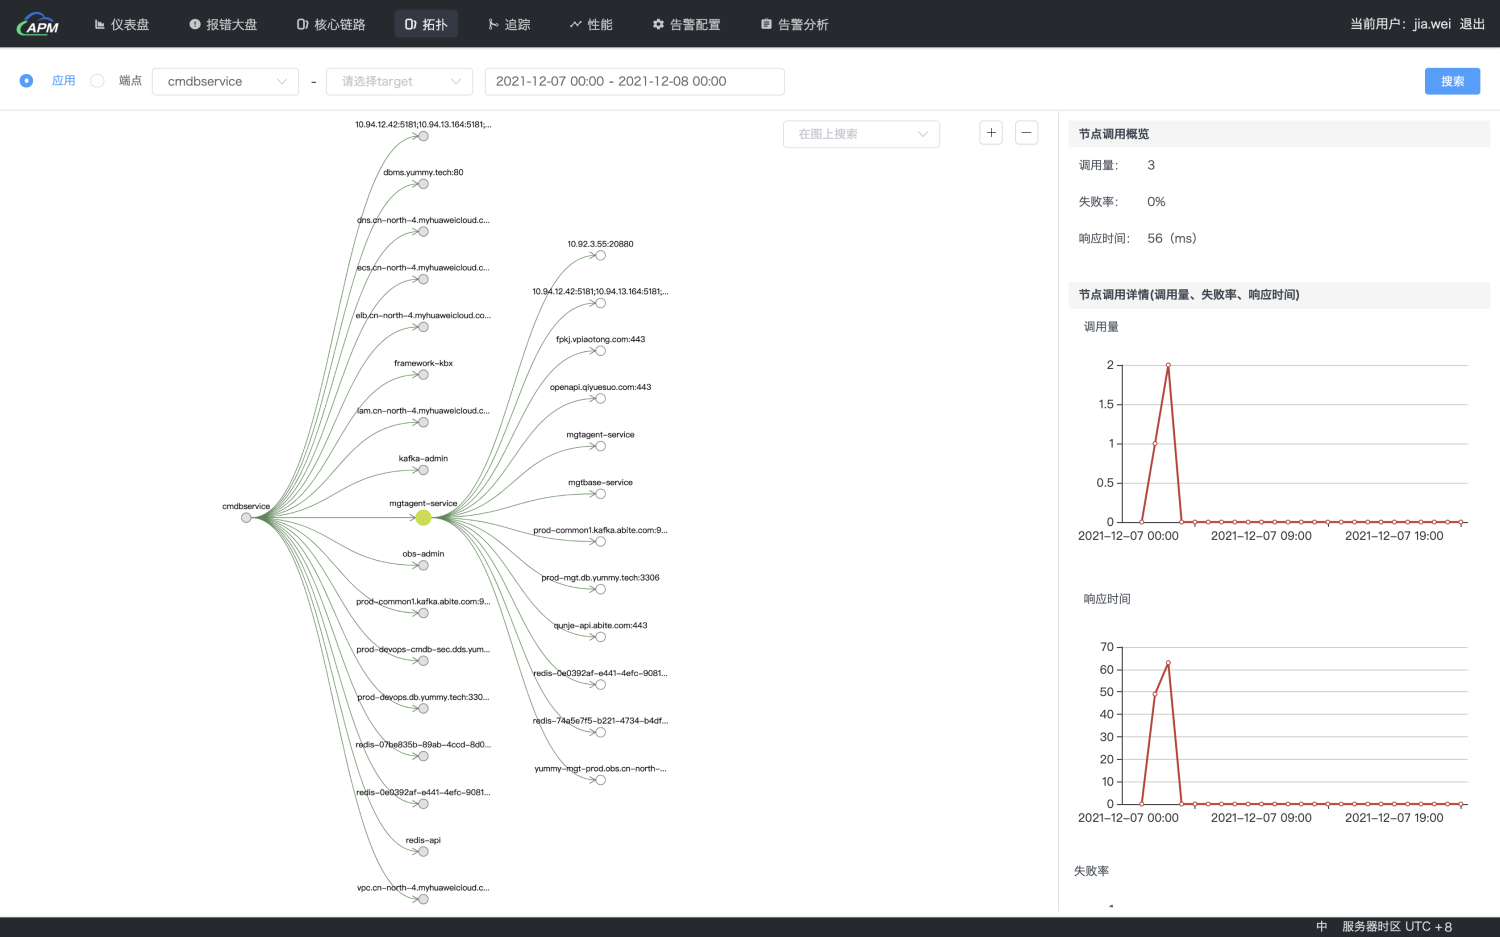This screenshot has width=1500, height=937.
Task: Select the qunje-api.abite.com:443 node
Action: tap(600, 637)
